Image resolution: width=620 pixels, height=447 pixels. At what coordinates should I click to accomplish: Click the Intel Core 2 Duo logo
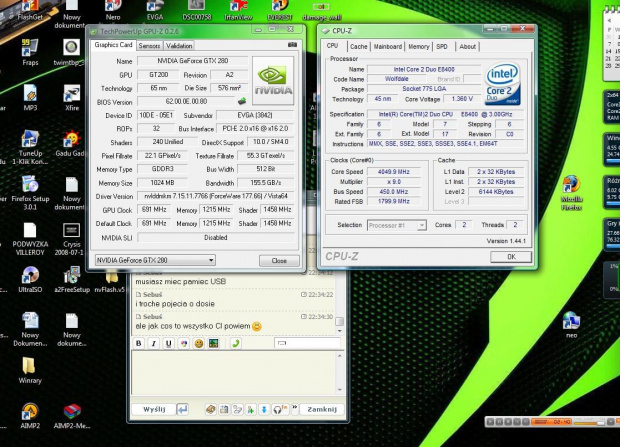502,84
